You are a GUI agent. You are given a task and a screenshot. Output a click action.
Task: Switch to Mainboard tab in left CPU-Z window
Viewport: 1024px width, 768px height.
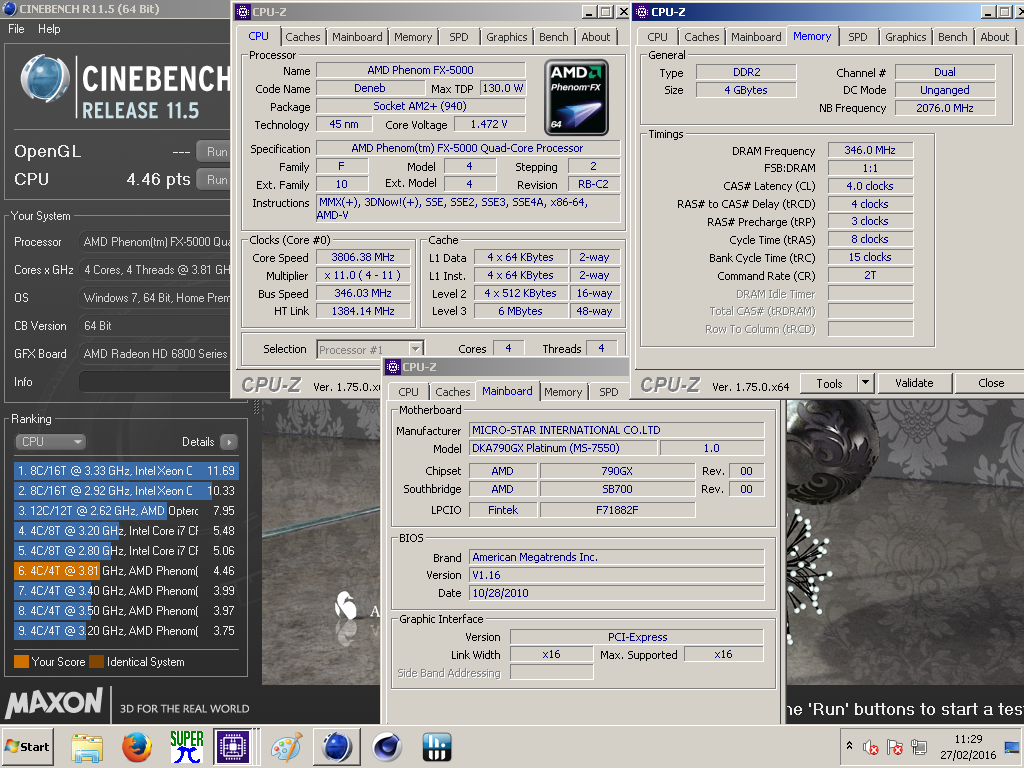point(357,37)
